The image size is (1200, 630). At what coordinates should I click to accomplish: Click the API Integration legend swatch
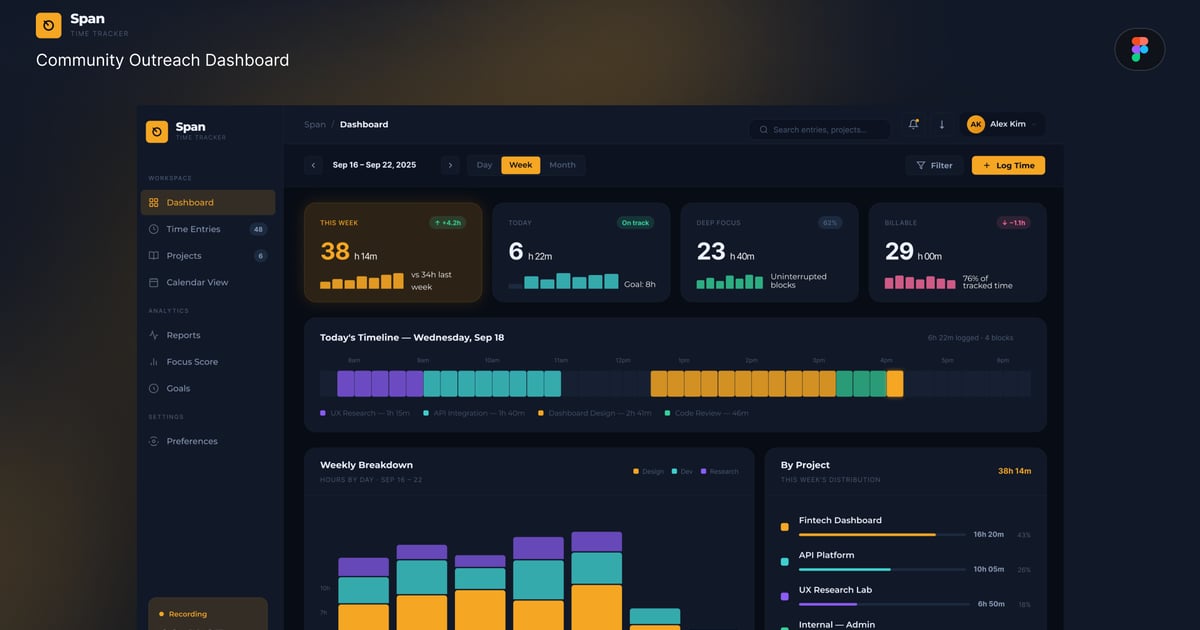click(427, 413)
